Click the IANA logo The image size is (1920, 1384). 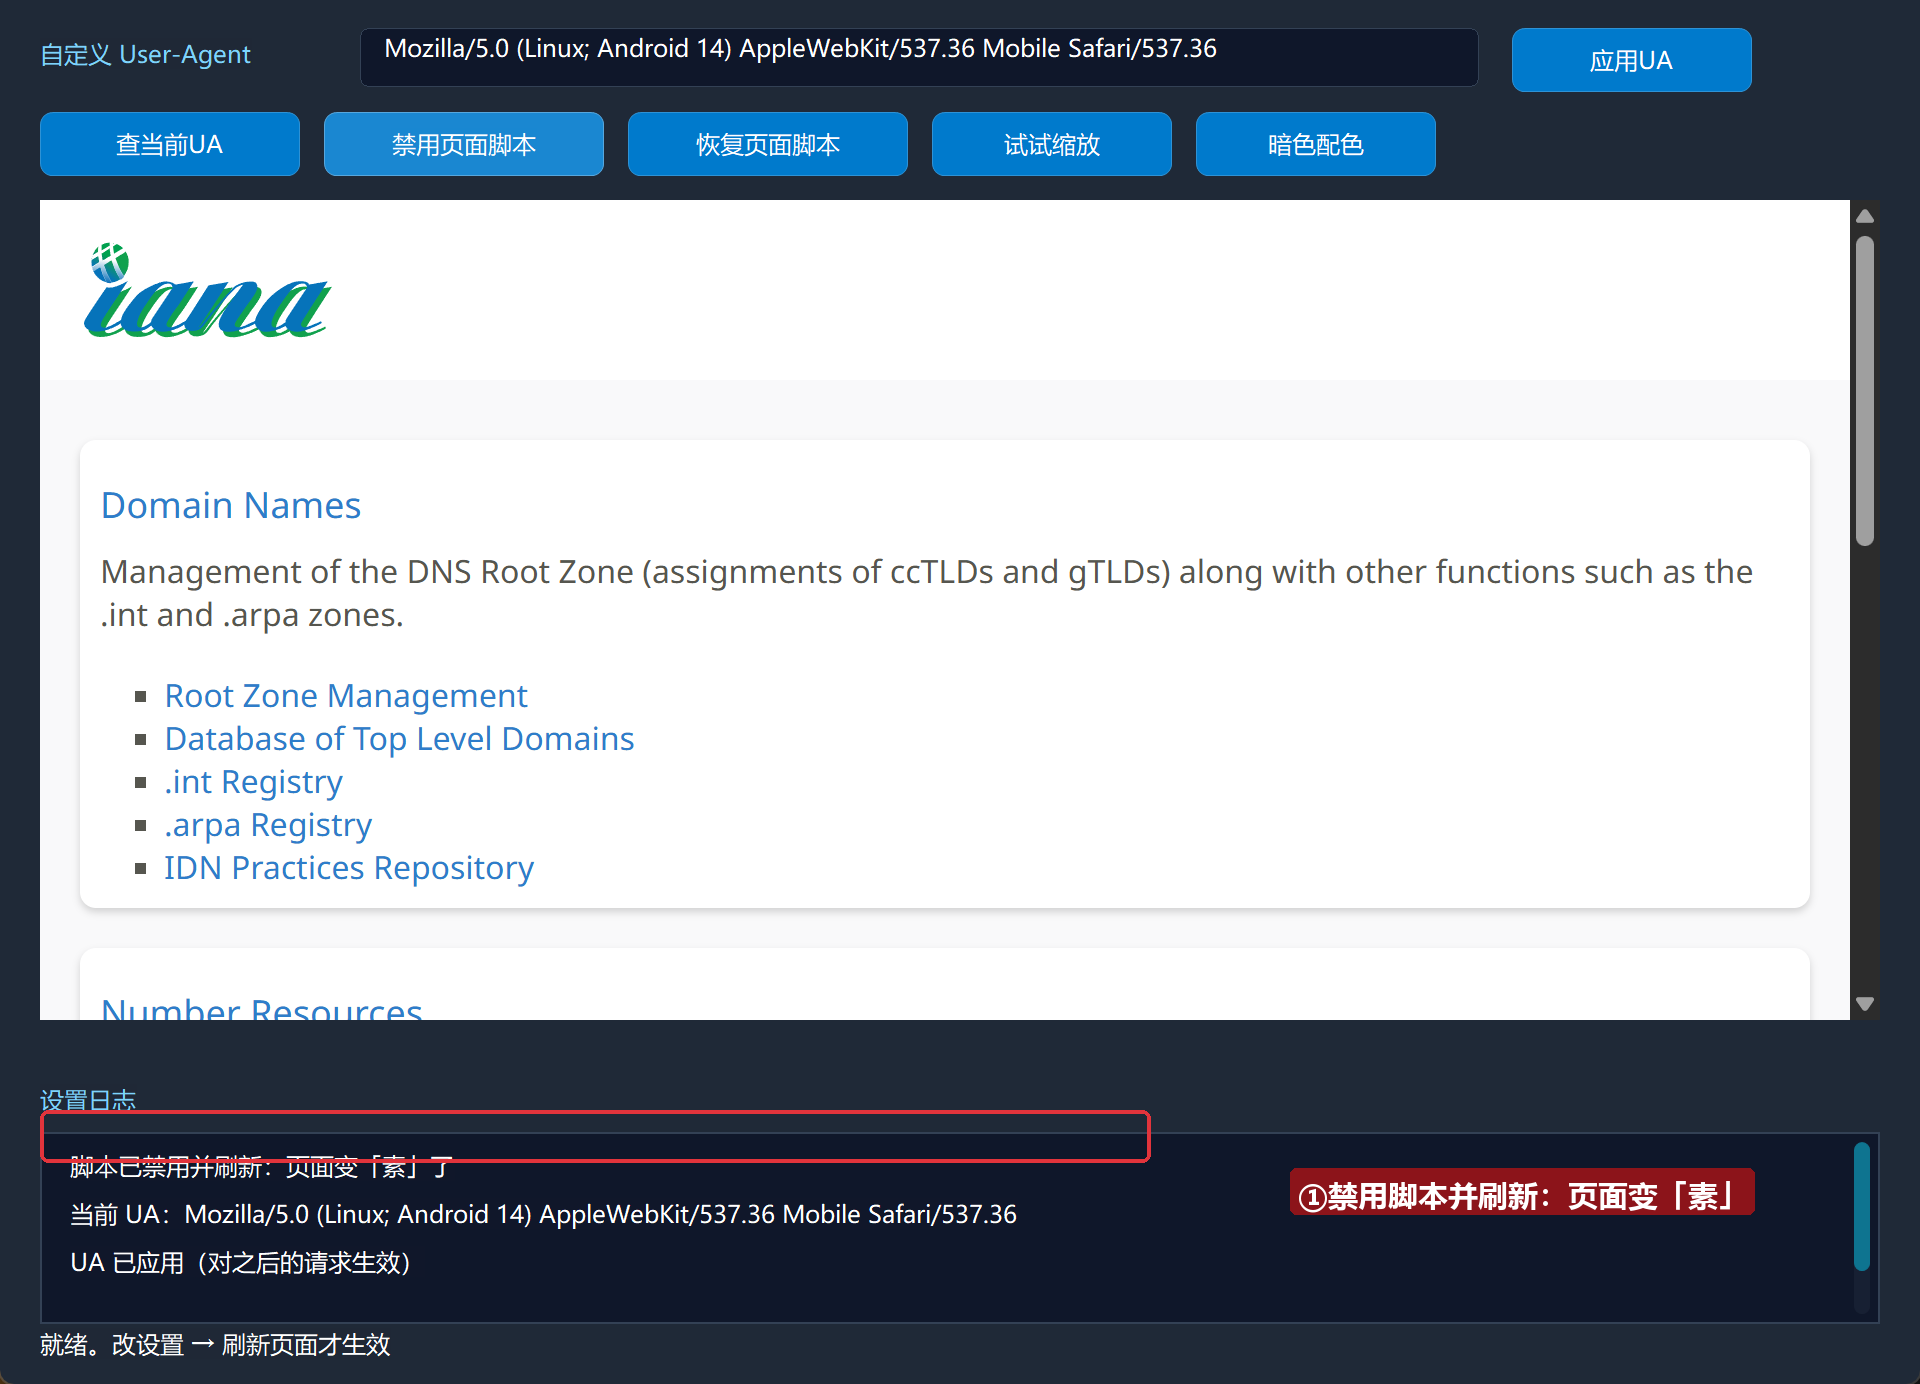[x=207, y=290]
